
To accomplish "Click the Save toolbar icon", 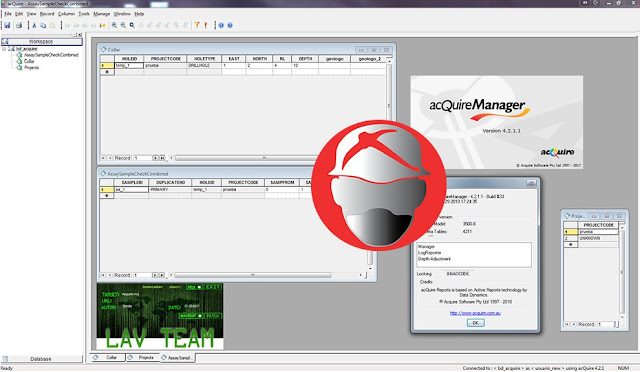I will 7,25.
